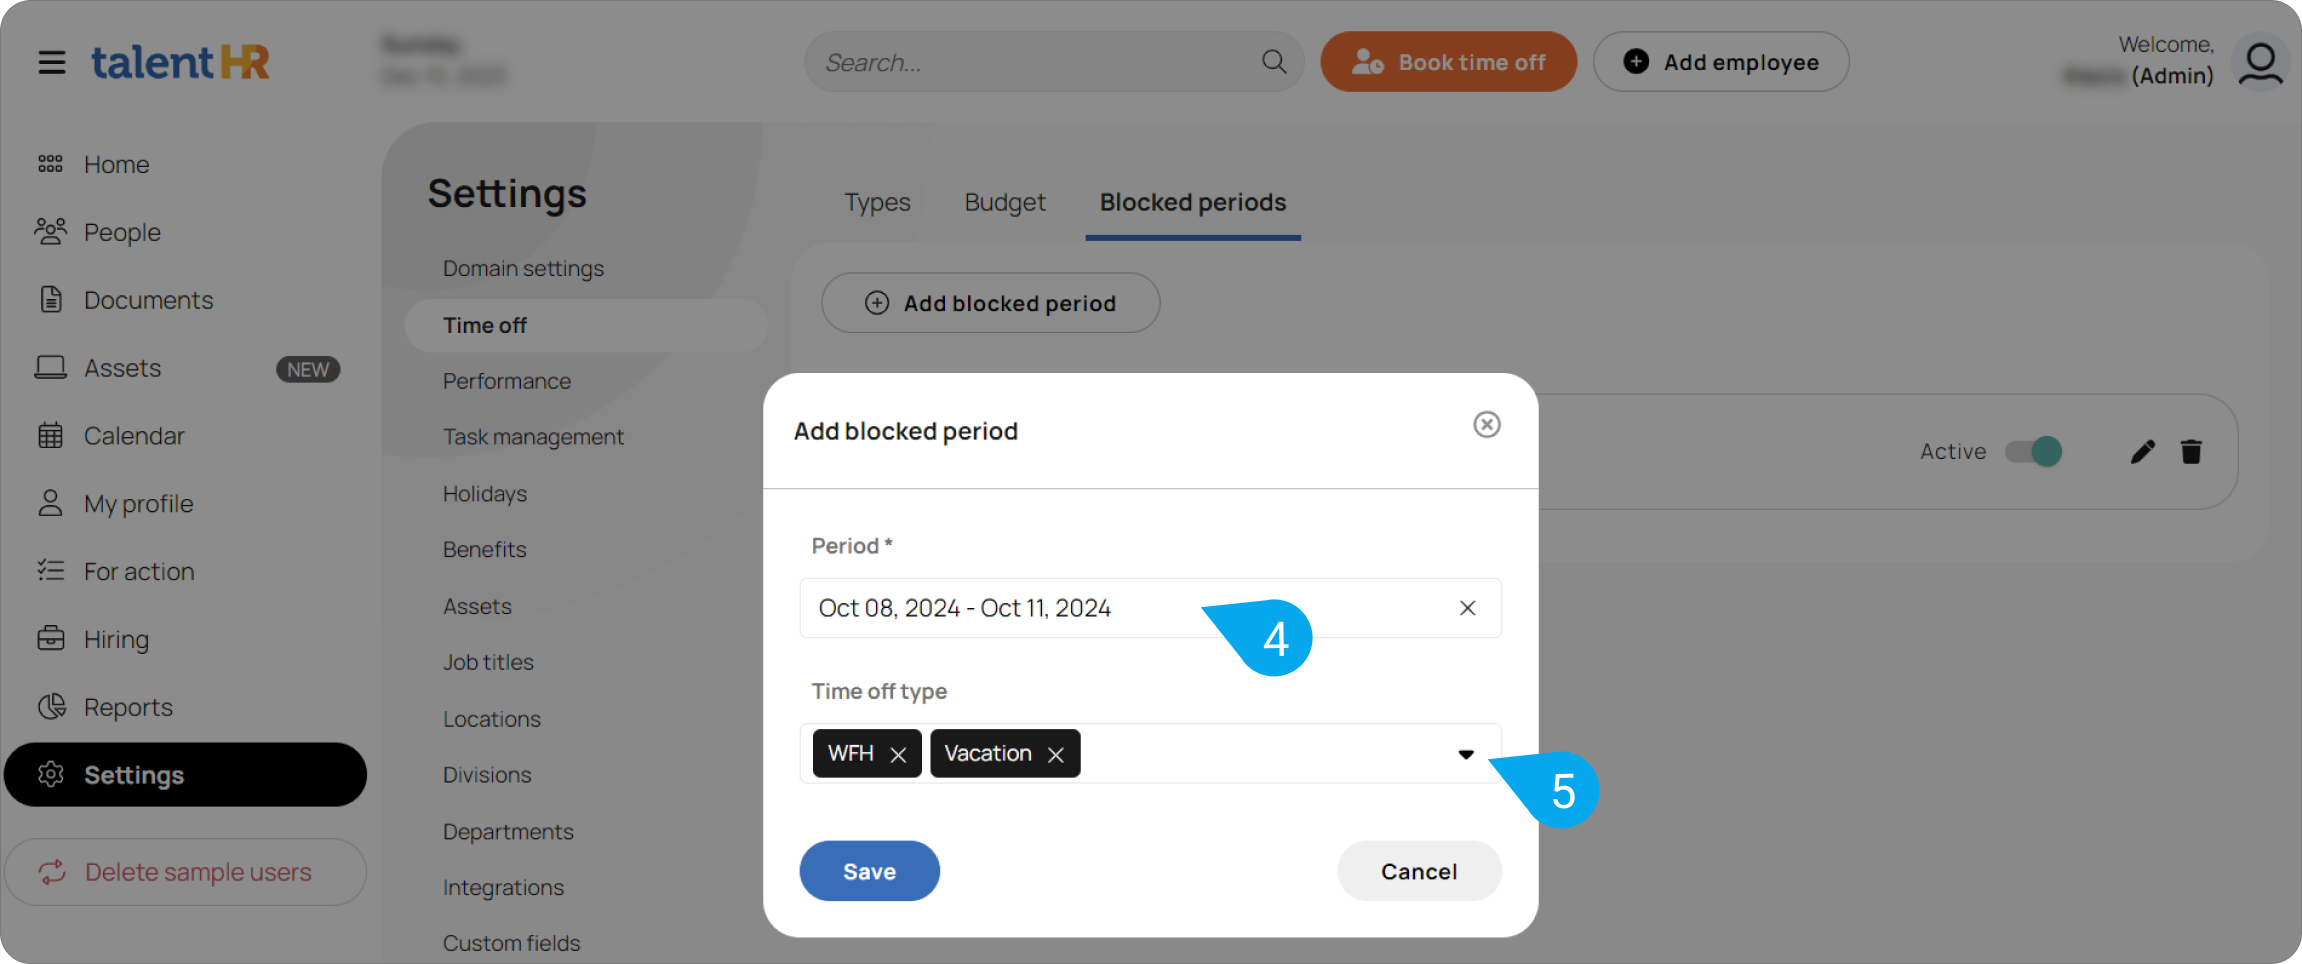Expand the Time off type dropdown
Screen dimensions: 2302x964
[1465, 754]
